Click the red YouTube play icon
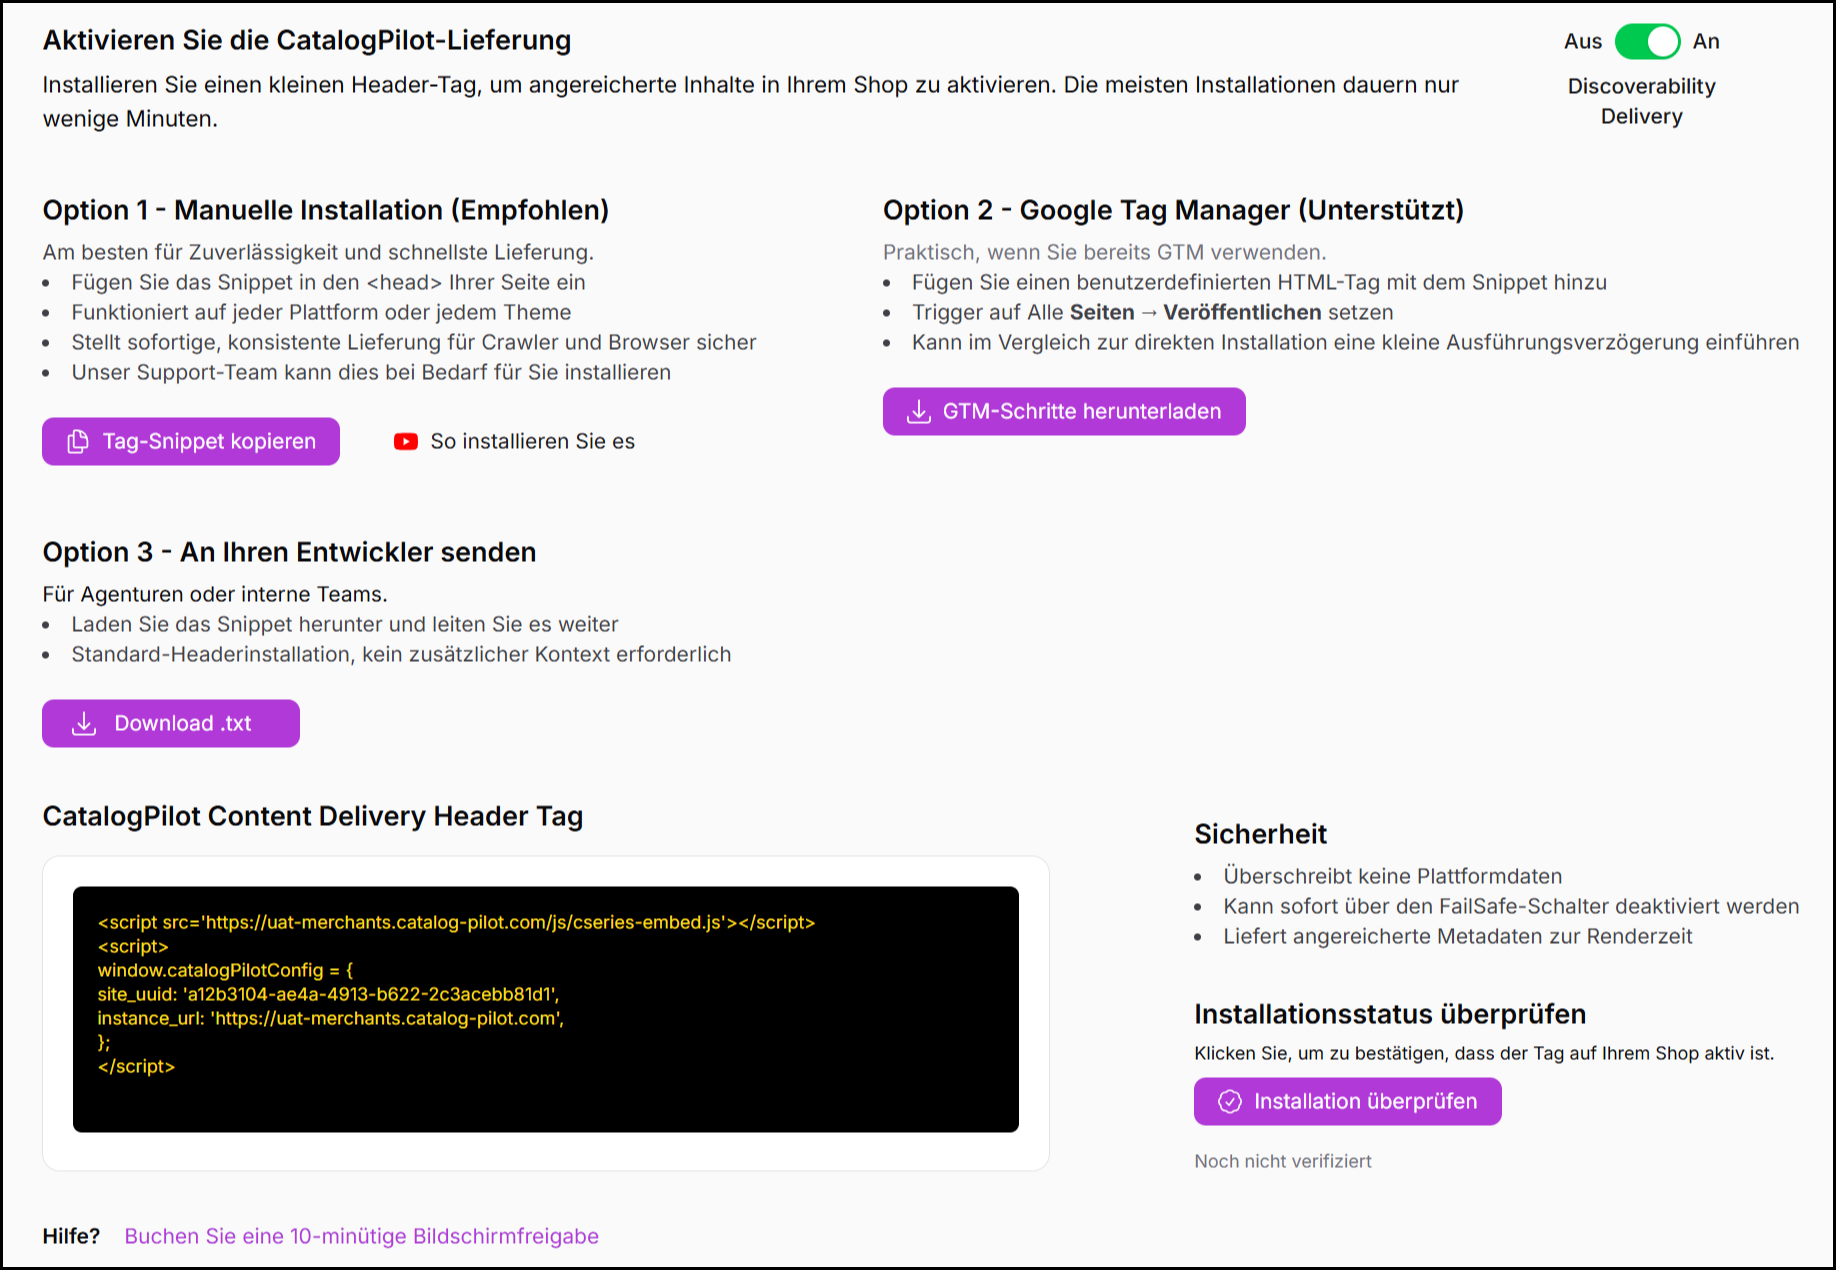 coord(405,442)
